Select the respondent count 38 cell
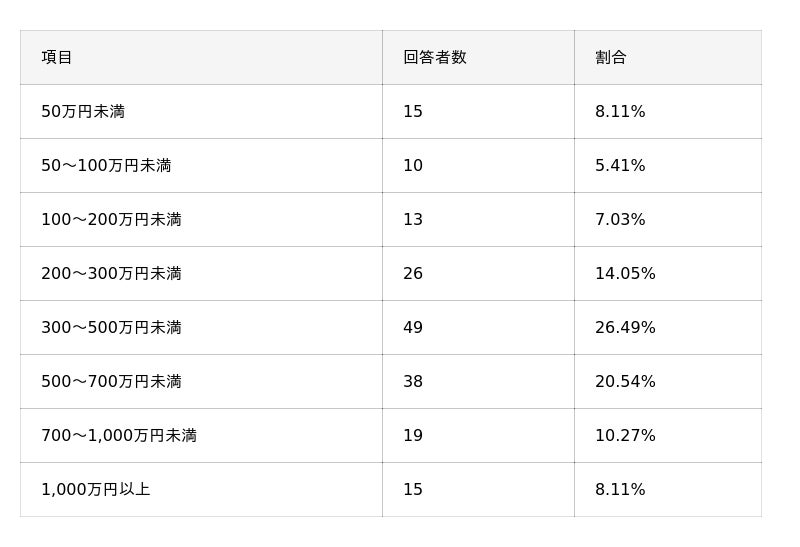The width and height of the screenshot is (800, 547). [413, 382]
